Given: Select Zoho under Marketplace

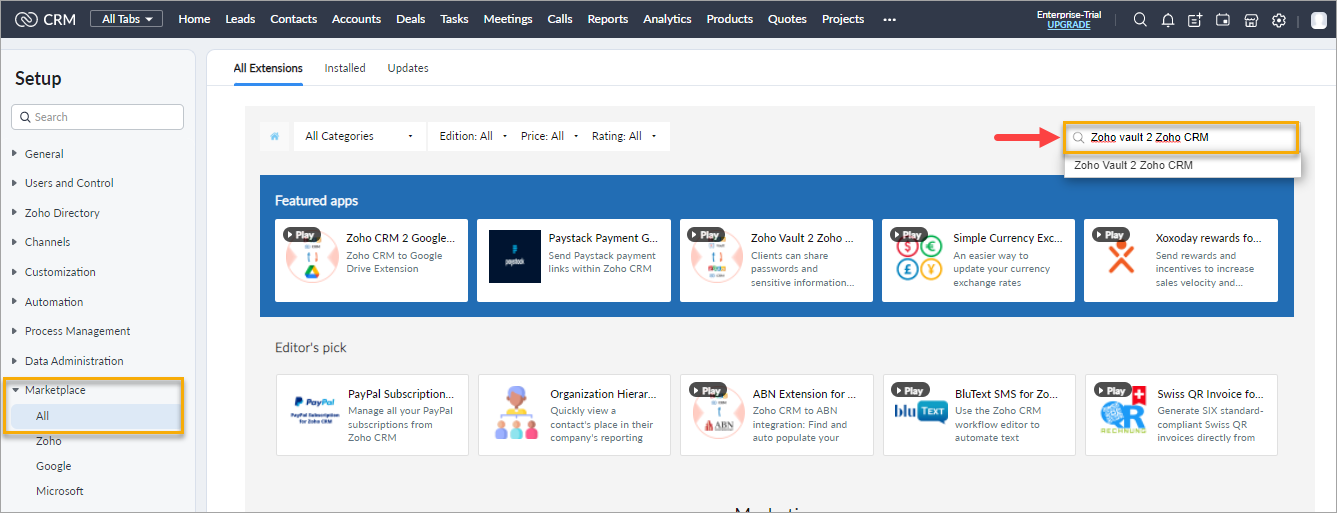Looking at the screenshot, I should pos(48,441).
